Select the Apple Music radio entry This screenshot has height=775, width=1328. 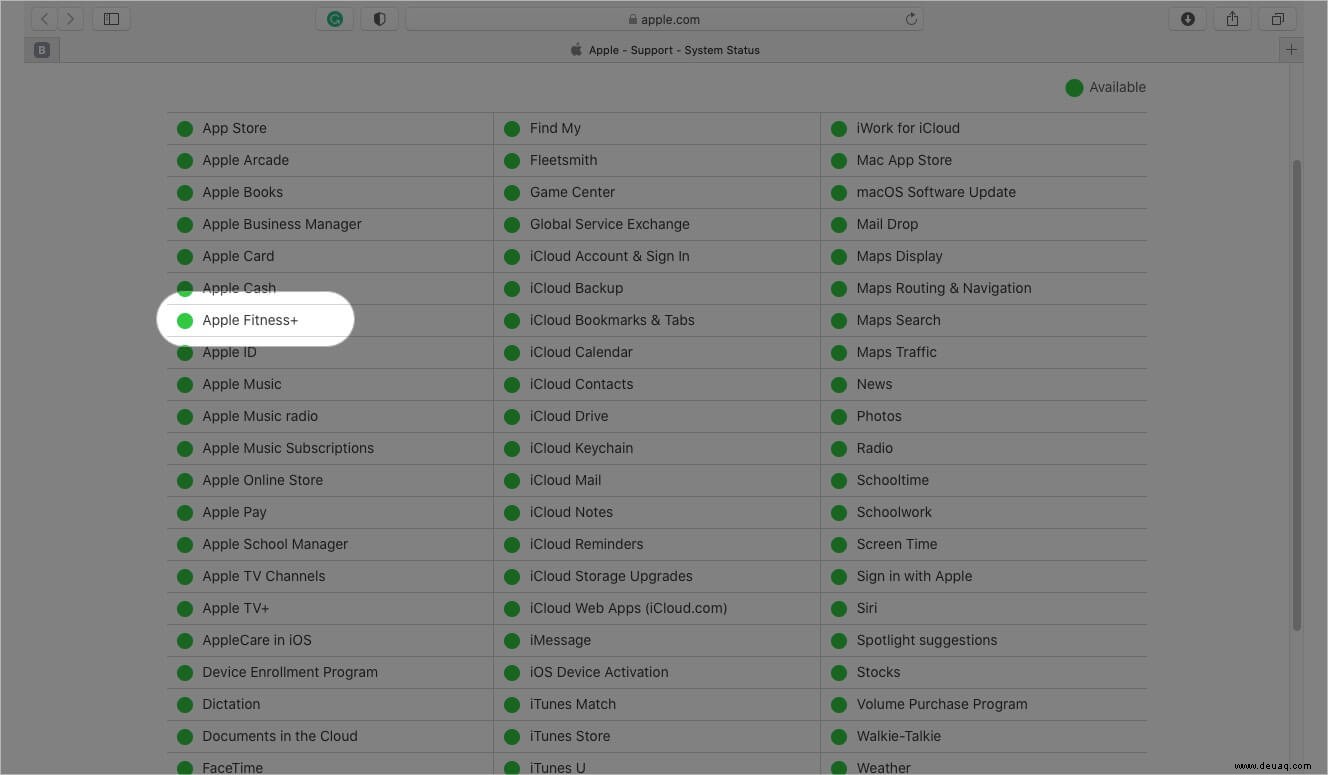[260, 416]
